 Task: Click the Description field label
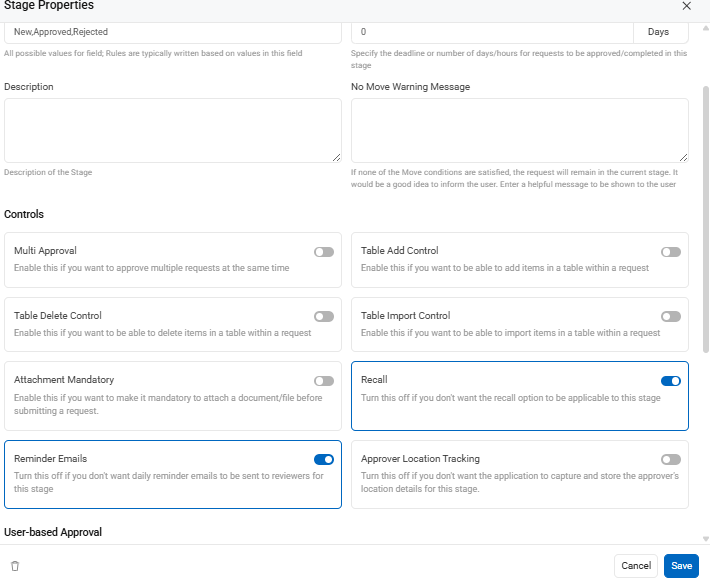[29, 86]
